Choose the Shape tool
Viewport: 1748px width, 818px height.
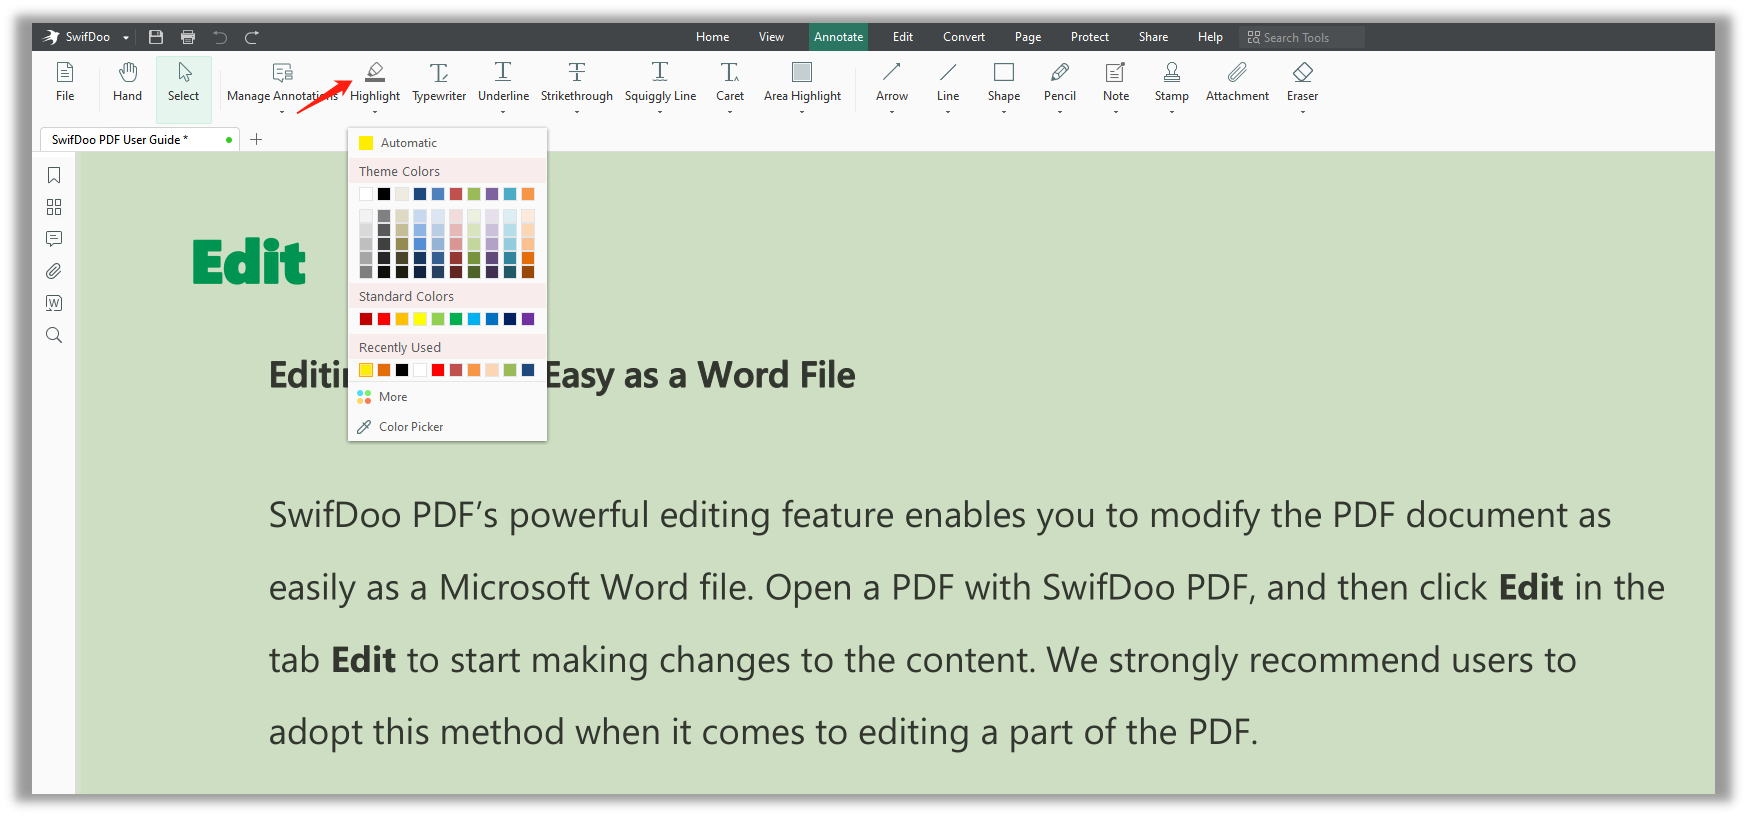(x=1004, y=82)
